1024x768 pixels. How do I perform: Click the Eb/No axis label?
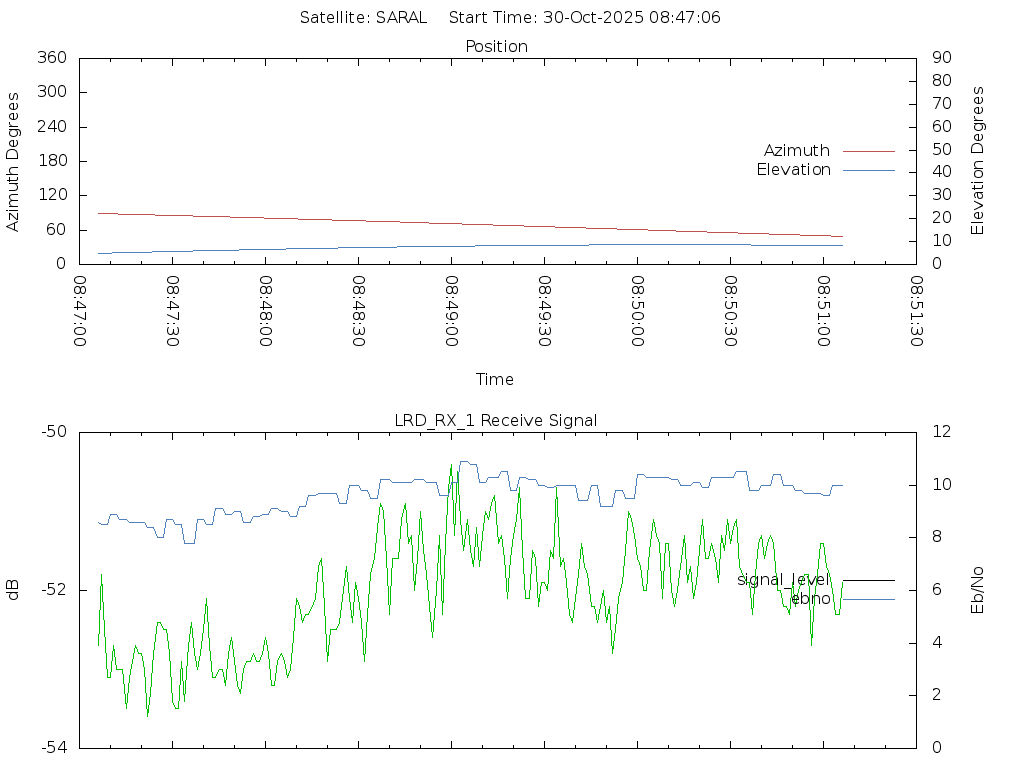click(978, 589)
